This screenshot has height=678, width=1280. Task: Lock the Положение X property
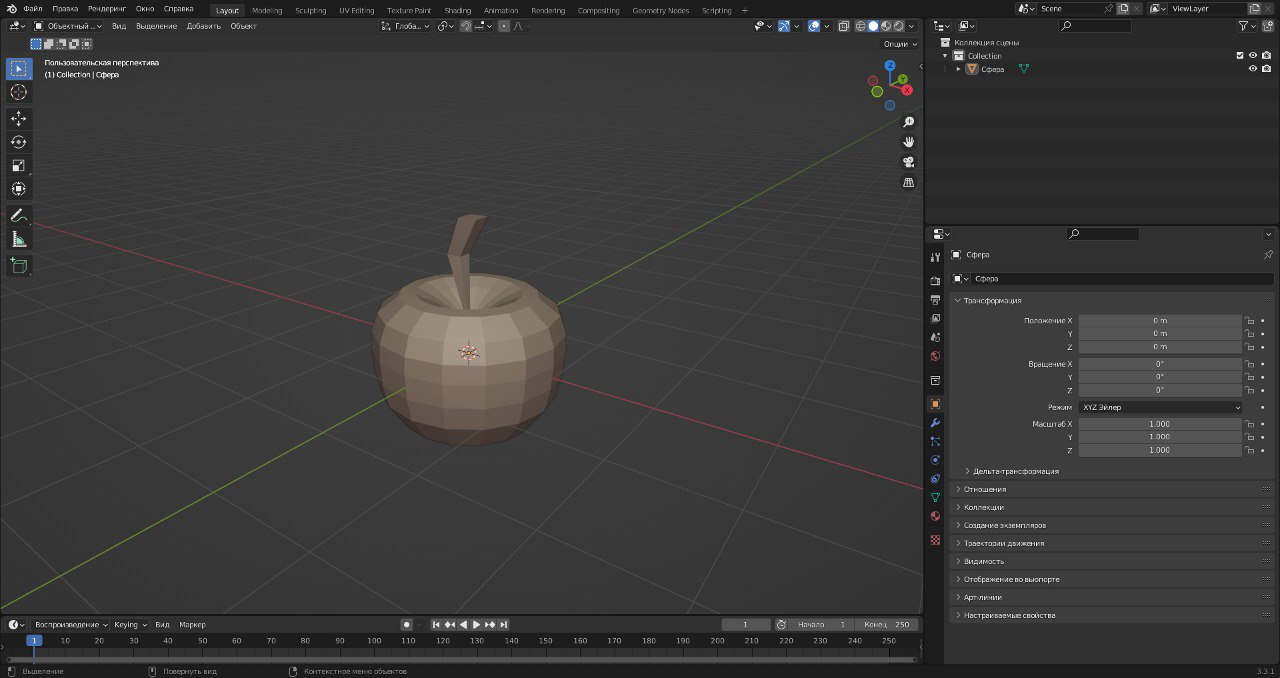[x=1249, y=321]
